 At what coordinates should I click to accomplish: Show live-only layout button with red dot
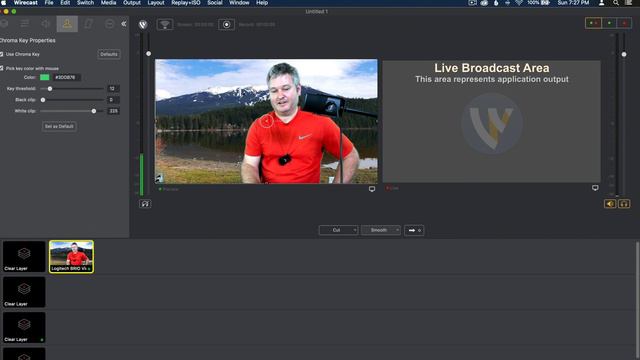pyautogui.click(x=624, y=23)
